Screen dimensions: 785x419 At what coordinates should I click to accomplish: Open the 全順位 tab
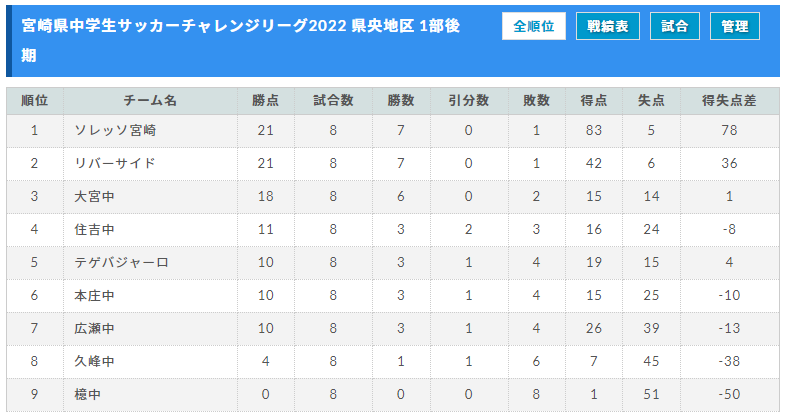click(534, 26)
